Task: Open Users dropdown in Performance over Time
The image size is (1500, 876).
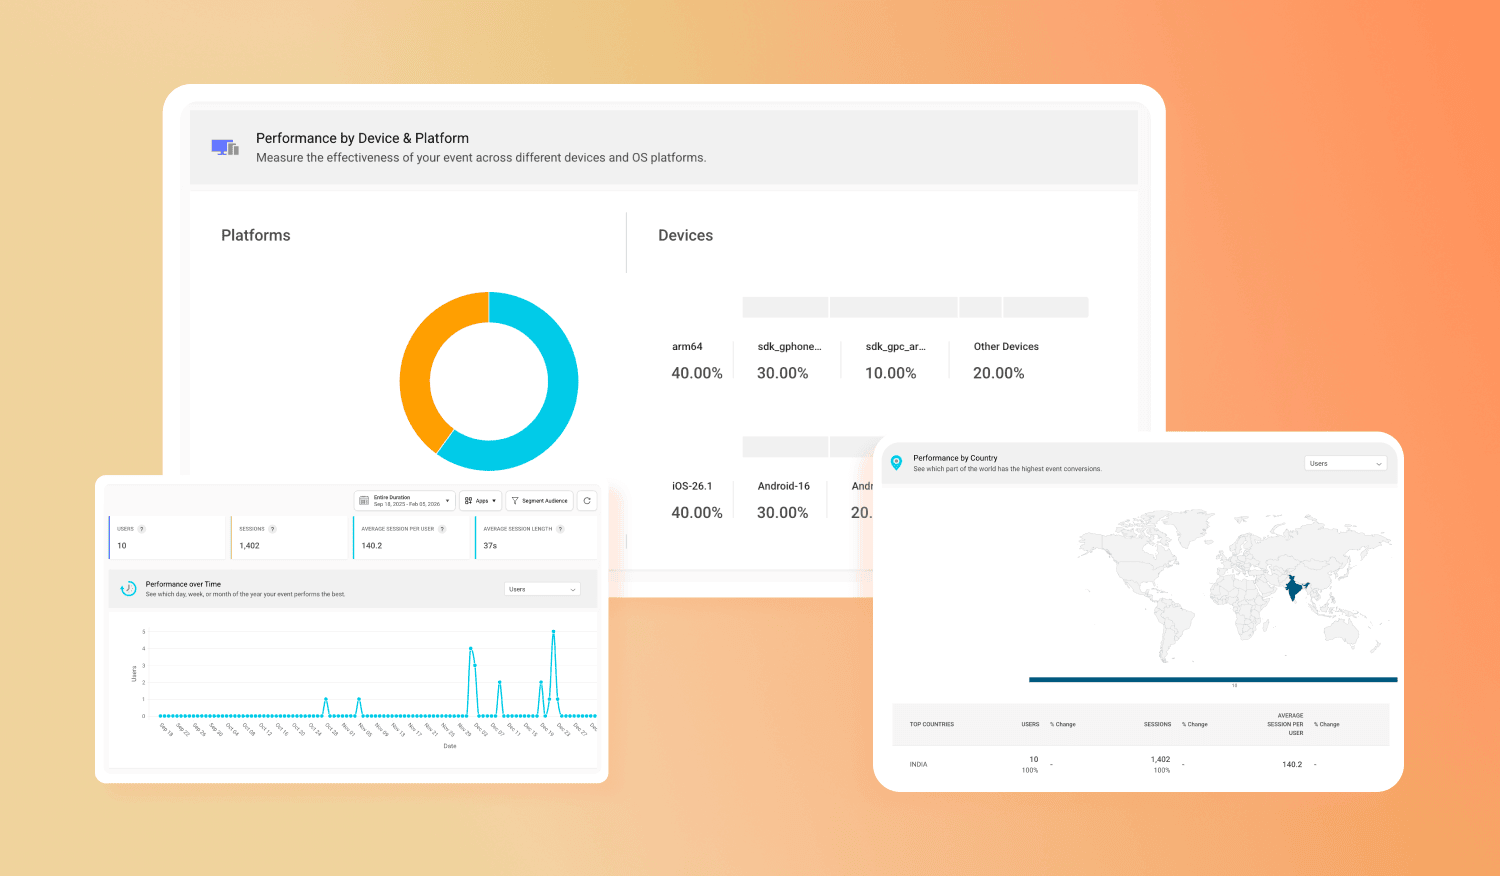Action: pos(542,590)
